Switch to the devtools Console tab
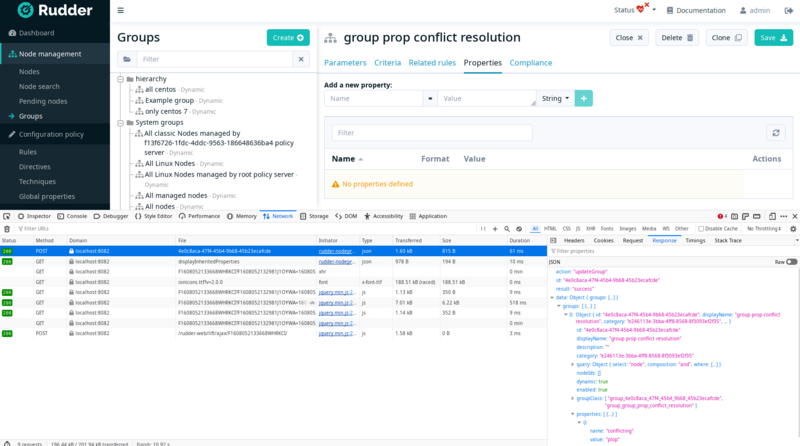800x446 pixels. tap(72, 216)
